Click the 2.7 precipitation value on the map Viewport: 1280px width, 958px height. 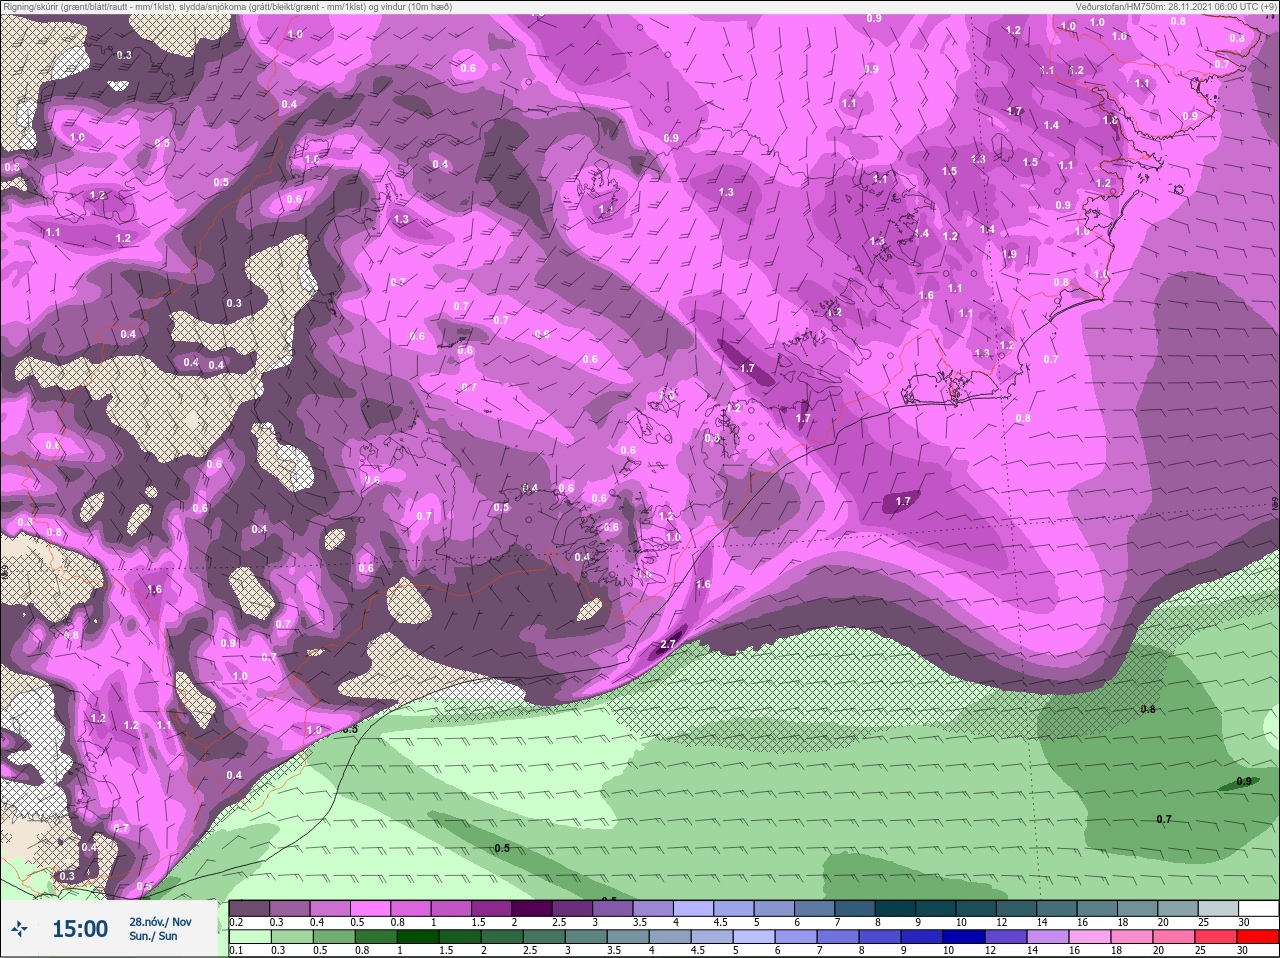669,644
